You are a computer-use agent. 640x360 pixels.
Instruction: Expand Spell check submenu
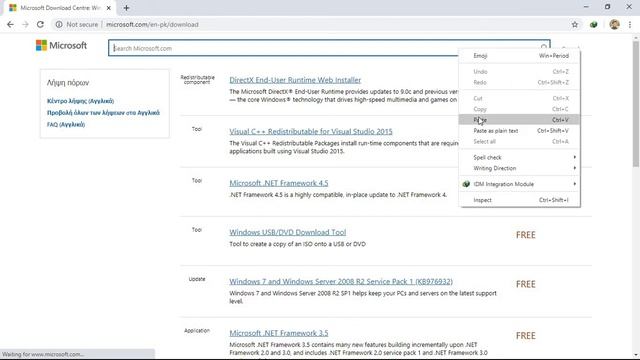(x=520, y=157)
